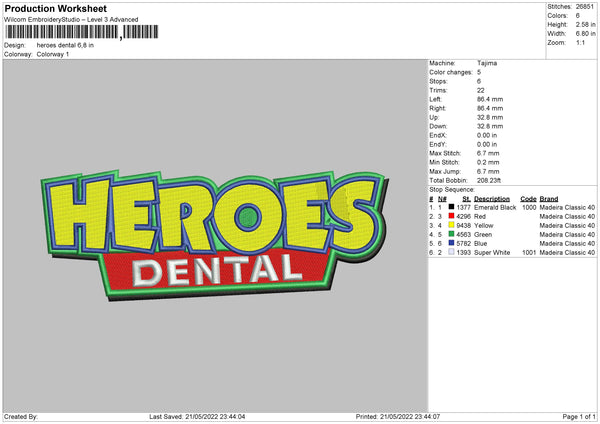Click the 'St.' column header

(466, 199)
